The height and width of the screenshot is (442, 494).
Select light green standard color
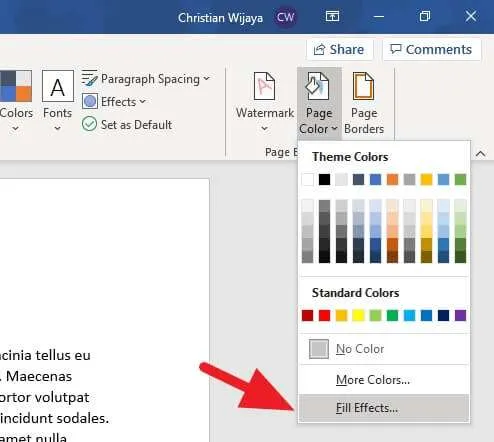375,315
